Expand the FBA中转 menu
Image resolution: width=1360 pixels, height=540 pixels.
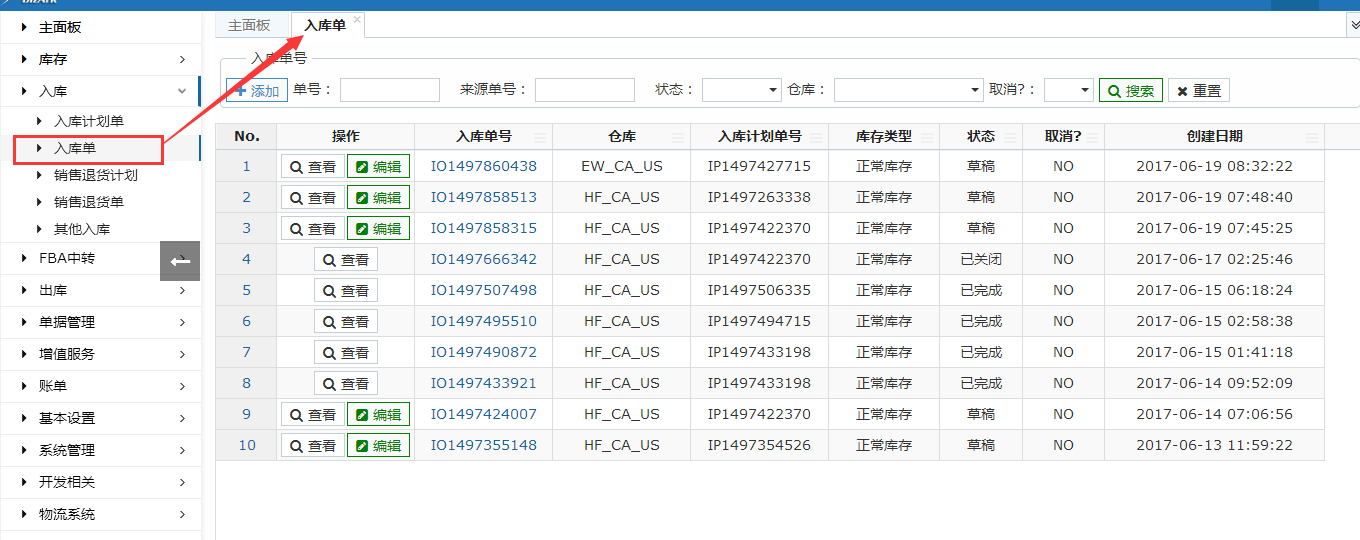coord(100,258)
